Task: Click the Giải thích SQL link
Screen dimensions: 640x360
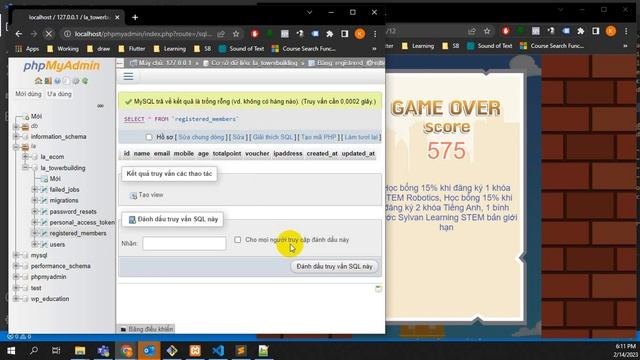Action: click(x=273, y=137)
